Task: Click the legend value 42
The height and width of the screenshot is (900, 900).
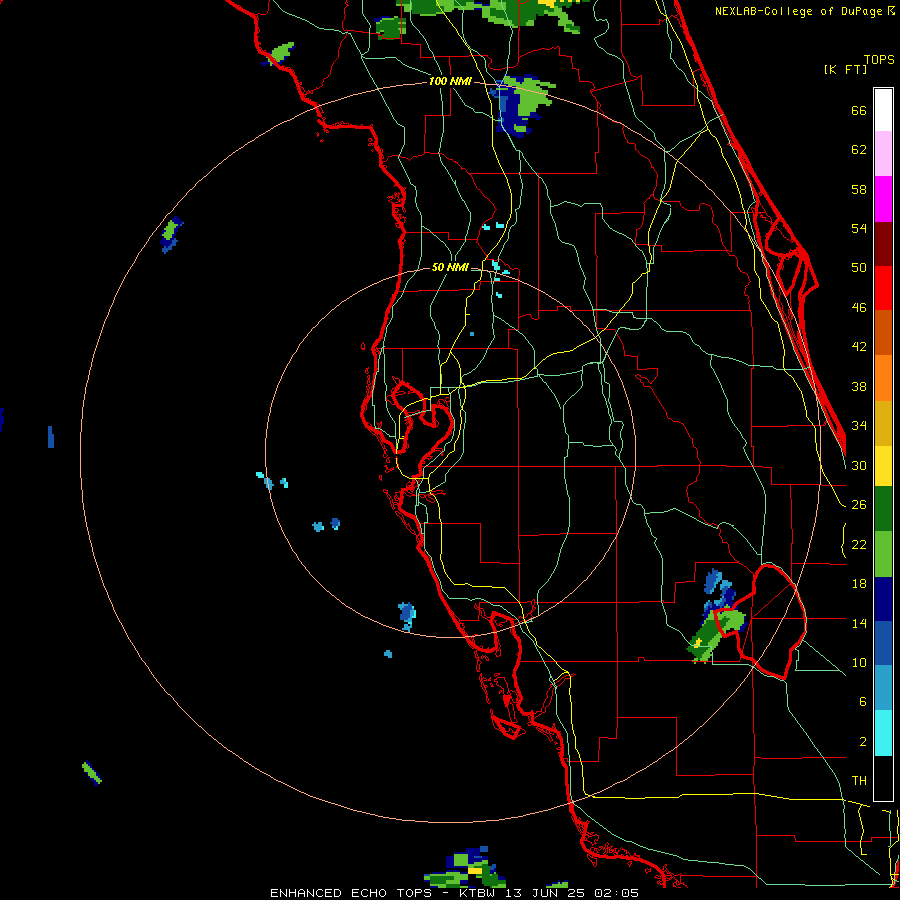Action: (859, 347)
